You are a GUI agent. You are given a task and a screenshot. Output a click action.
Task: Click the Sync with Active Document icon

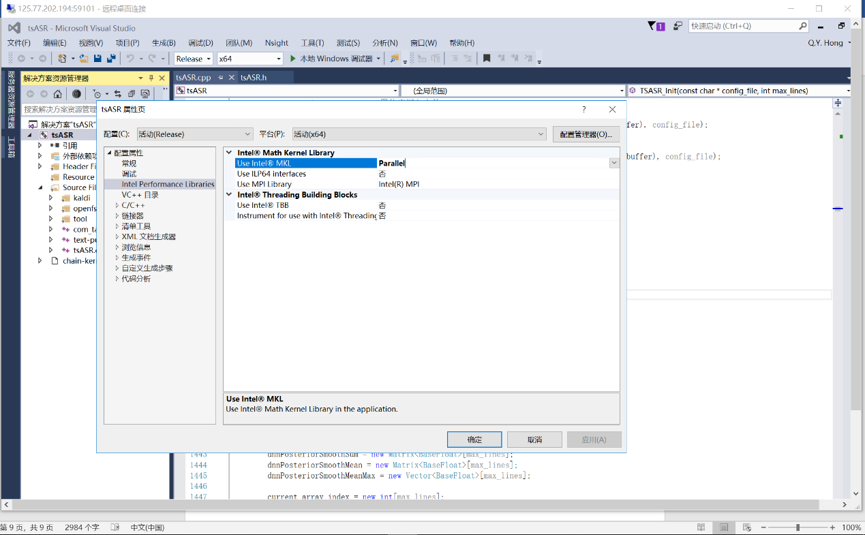(118, 94)
